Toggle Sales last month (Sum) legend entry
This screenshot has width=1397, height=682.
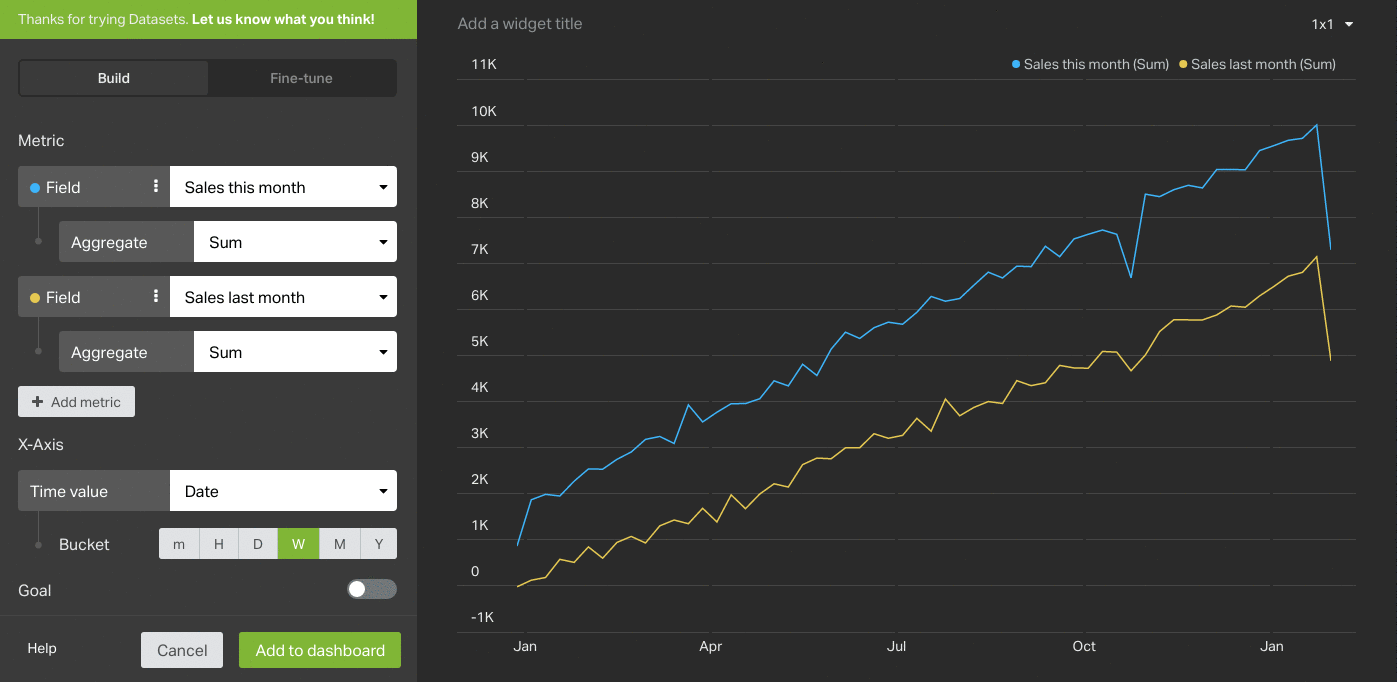[x=1257, y=64]
